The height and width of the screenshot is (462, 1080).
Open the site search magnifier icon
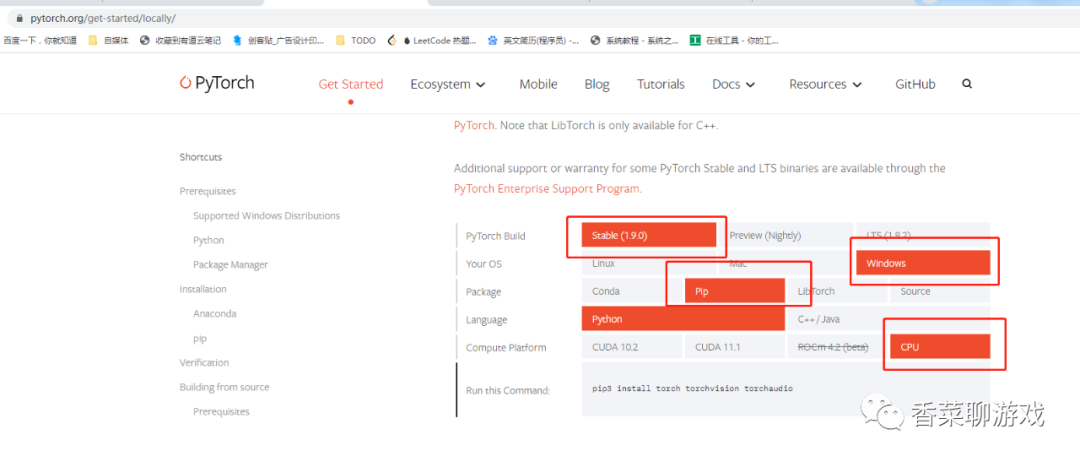[967, 84]
